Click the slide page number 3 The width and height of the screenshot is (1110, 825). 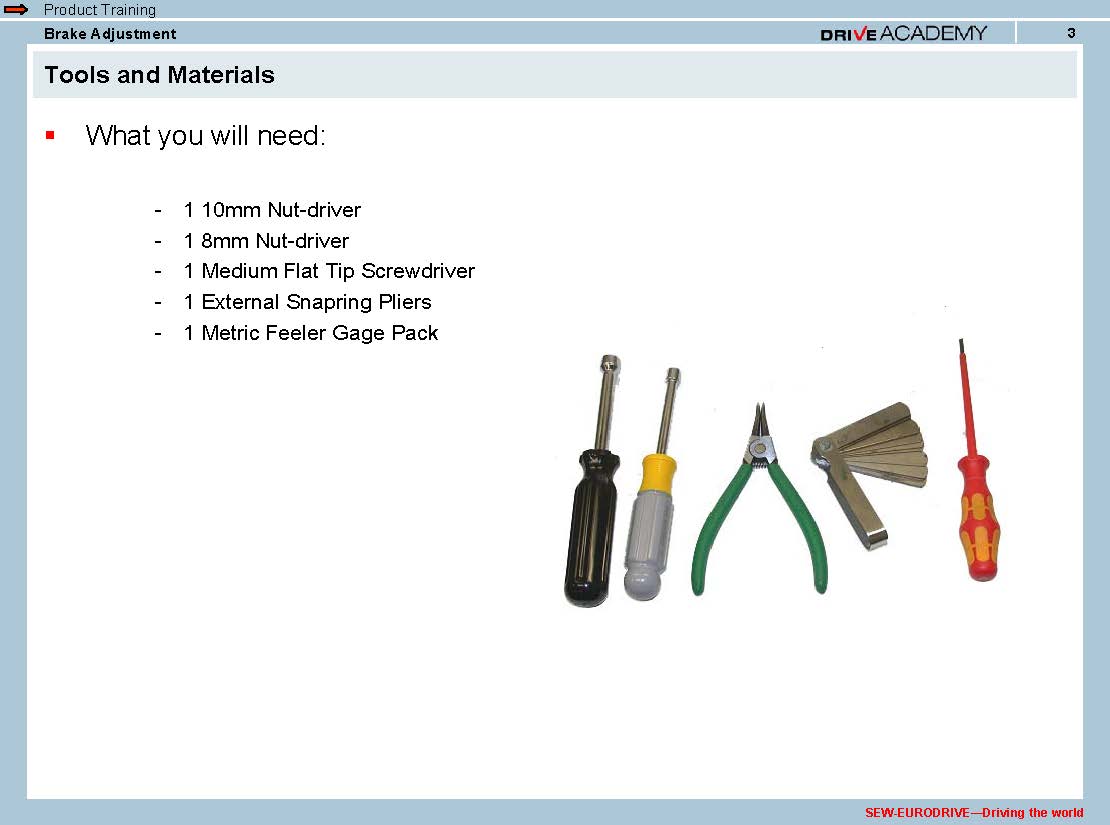1071,33
